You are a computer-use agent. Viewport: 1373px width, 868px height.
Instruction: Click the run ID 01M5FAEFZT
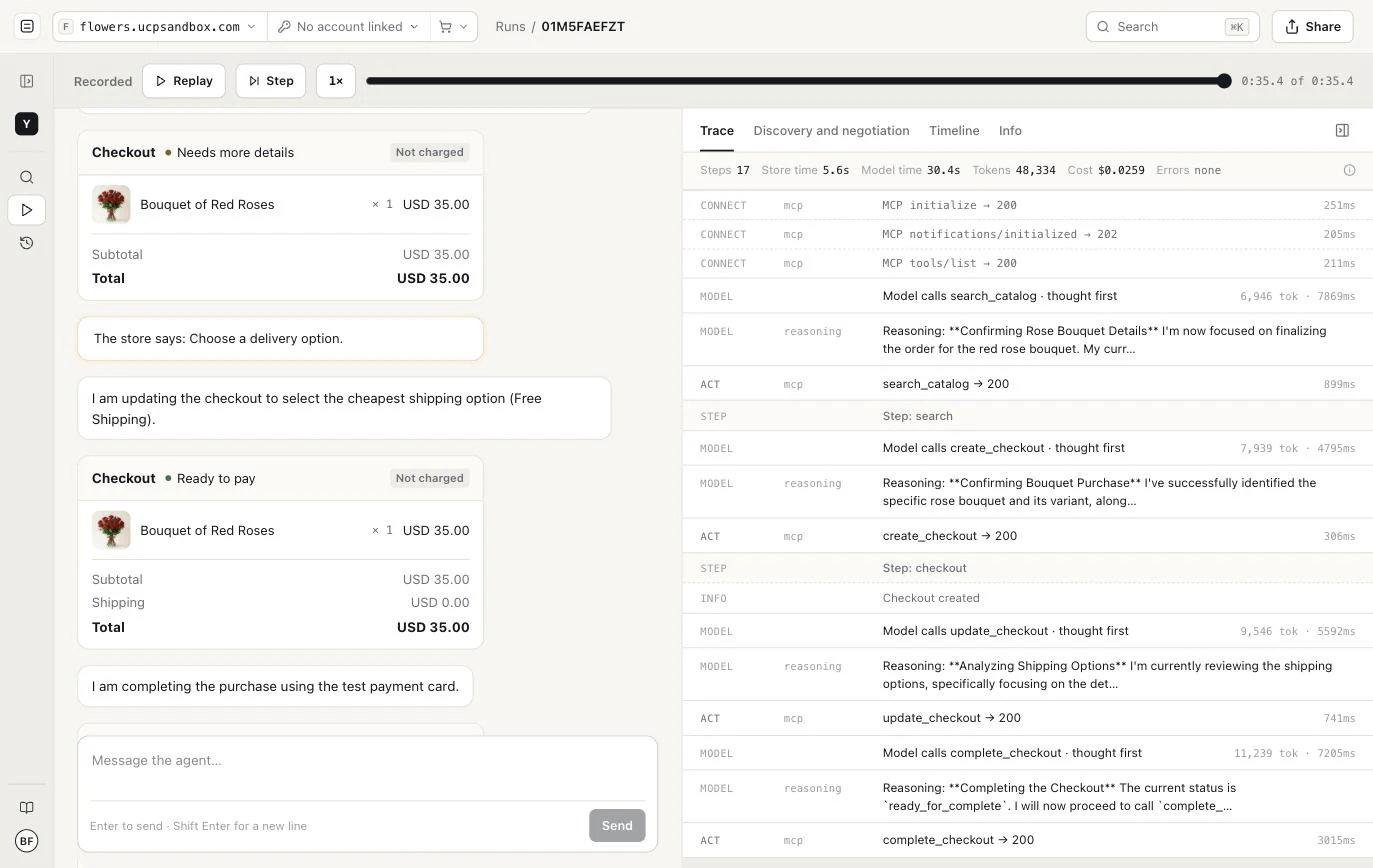[583, 27]
